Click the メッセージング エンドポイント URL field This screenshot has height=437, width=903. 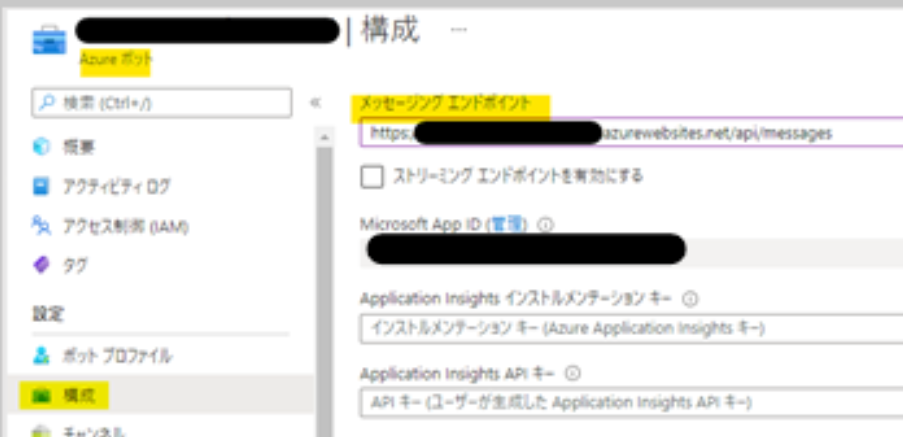click(x=631, y=132)
